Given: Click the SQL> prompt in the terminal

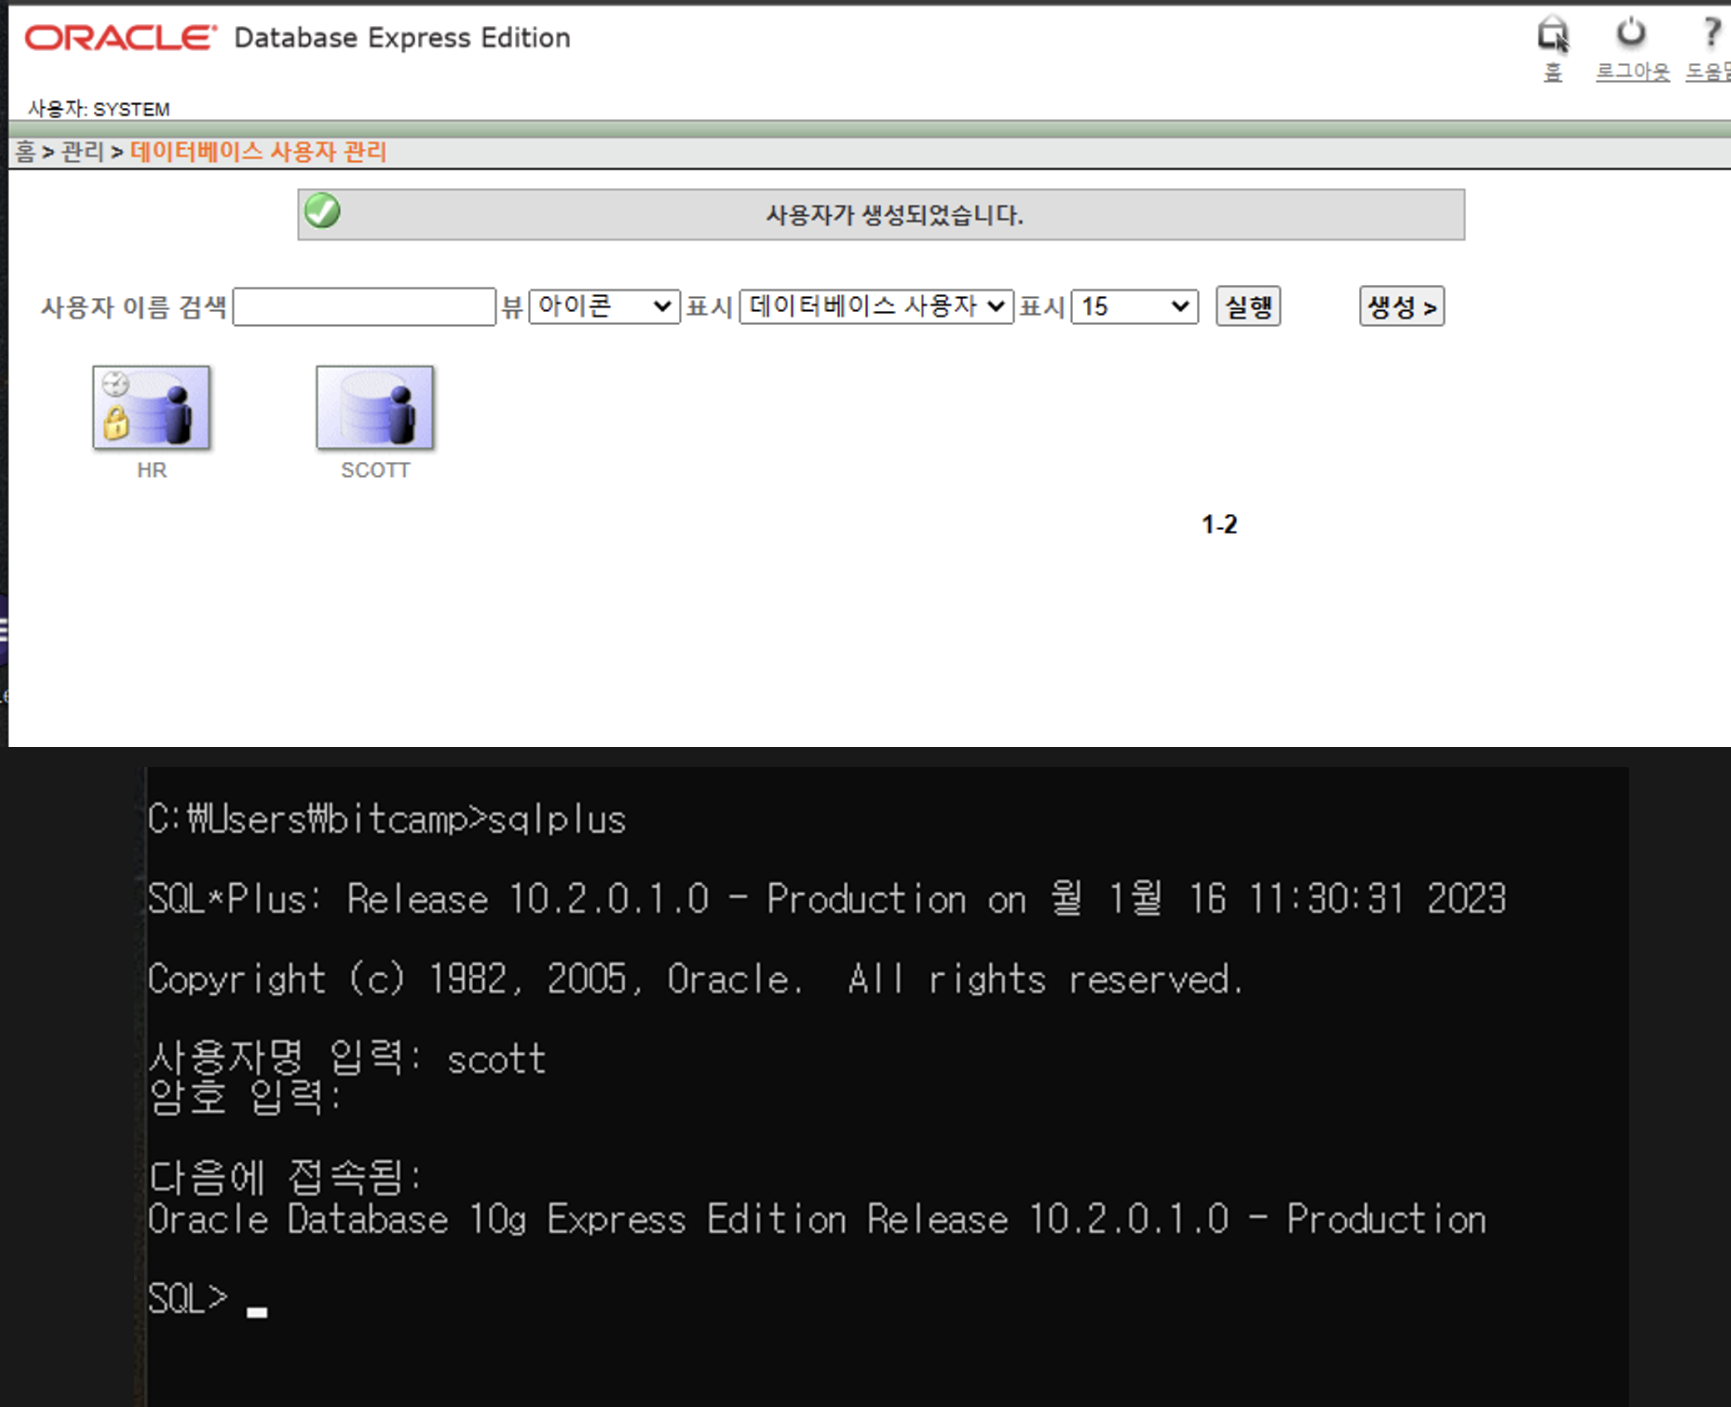Looking at the screenshot, I should coord(188,1299).
